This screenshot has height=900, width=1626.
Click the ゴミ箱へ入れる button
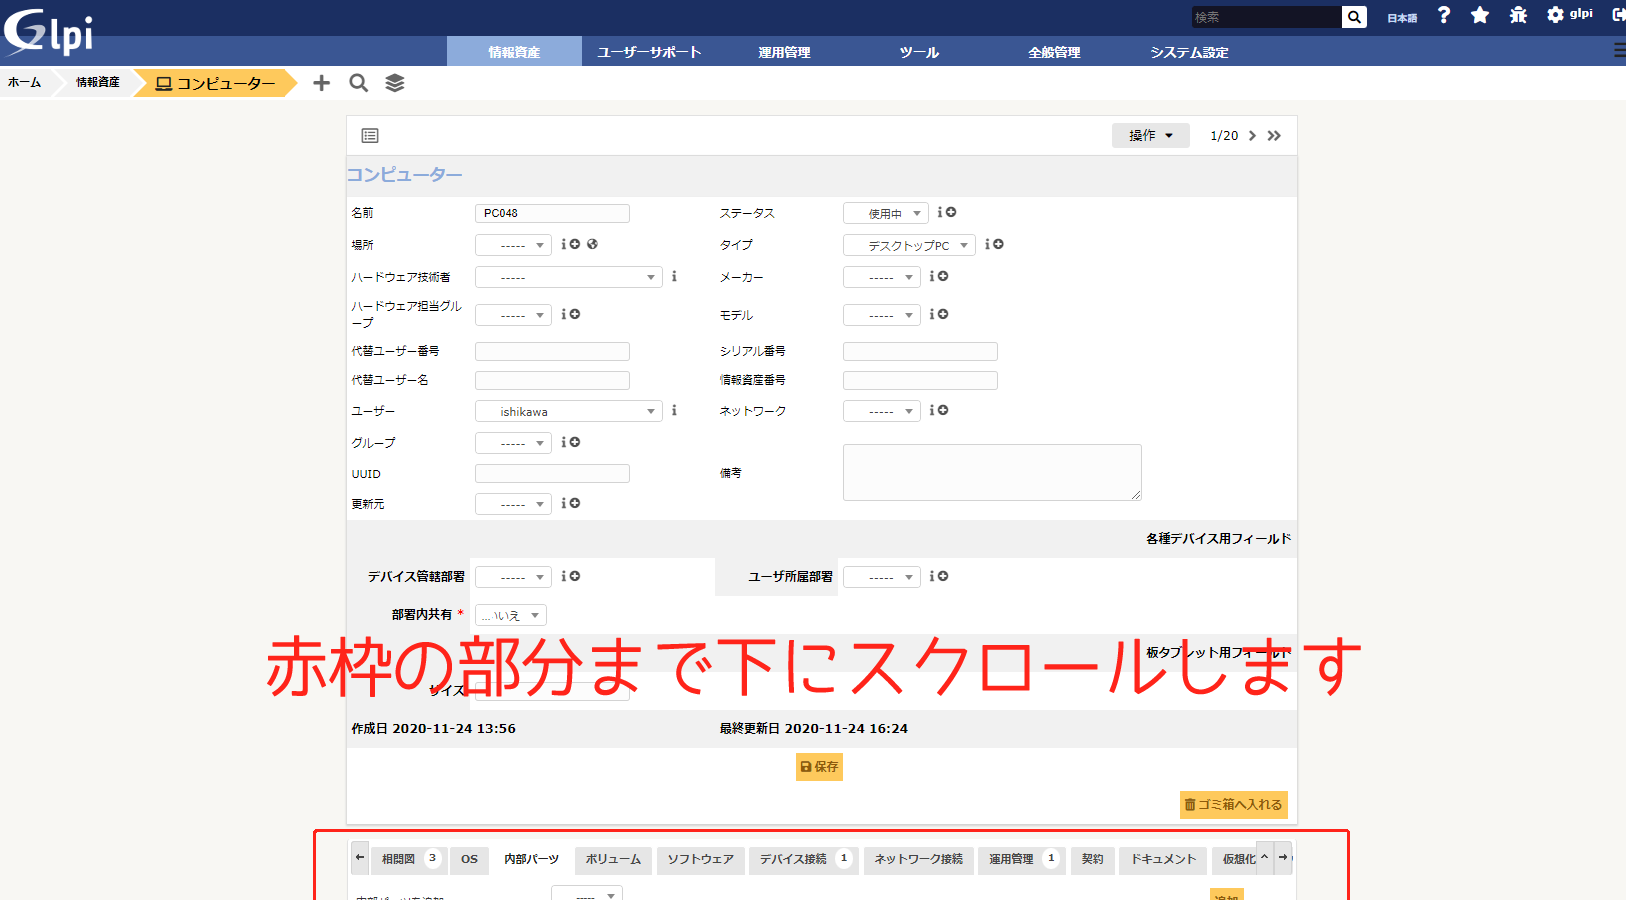point(1233,805)
